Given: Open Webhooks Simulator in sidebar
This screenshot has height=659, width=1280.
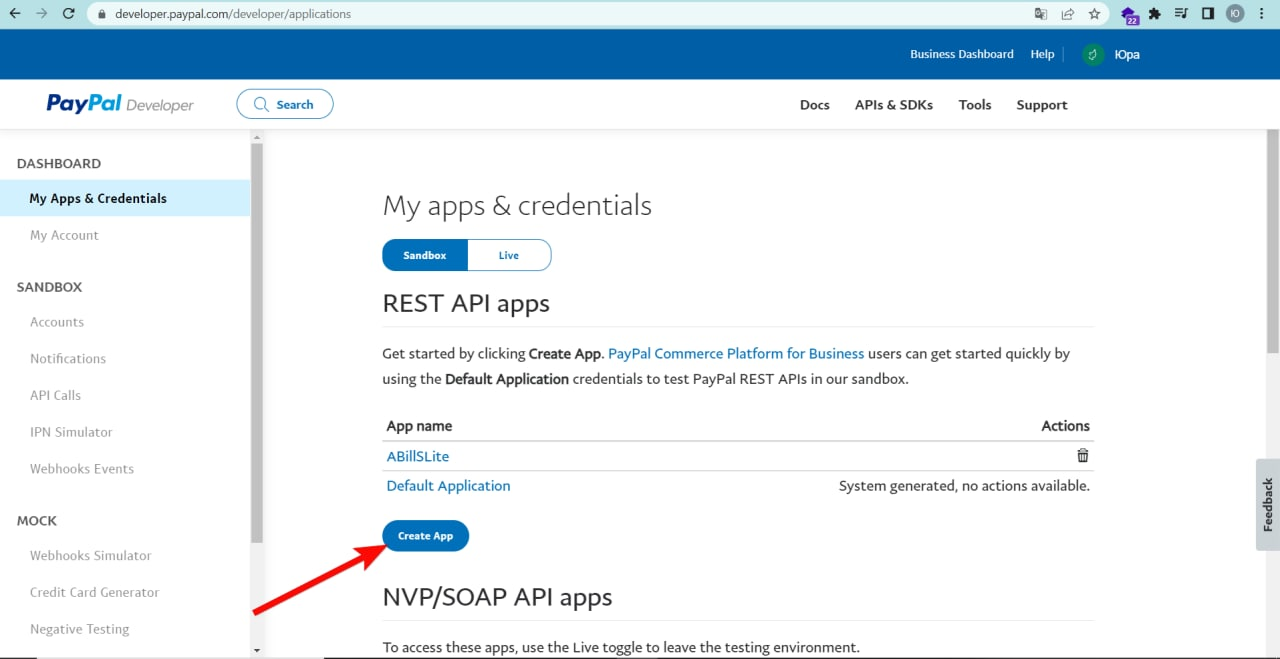Looking at the screenshot, I should pos(91,555).
